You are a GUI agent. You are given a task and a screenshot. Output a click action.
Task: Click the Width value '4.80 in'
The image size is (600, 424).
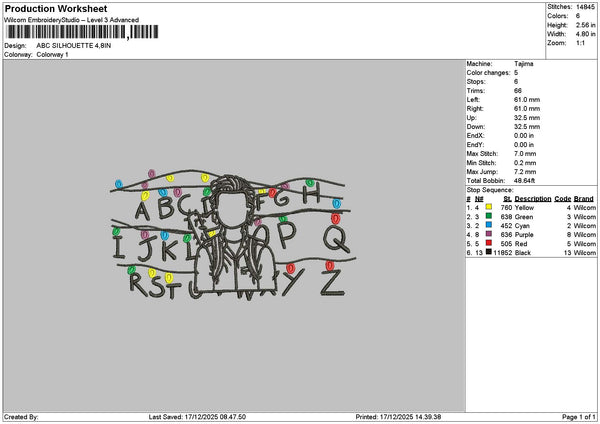(x=585, y=34)
